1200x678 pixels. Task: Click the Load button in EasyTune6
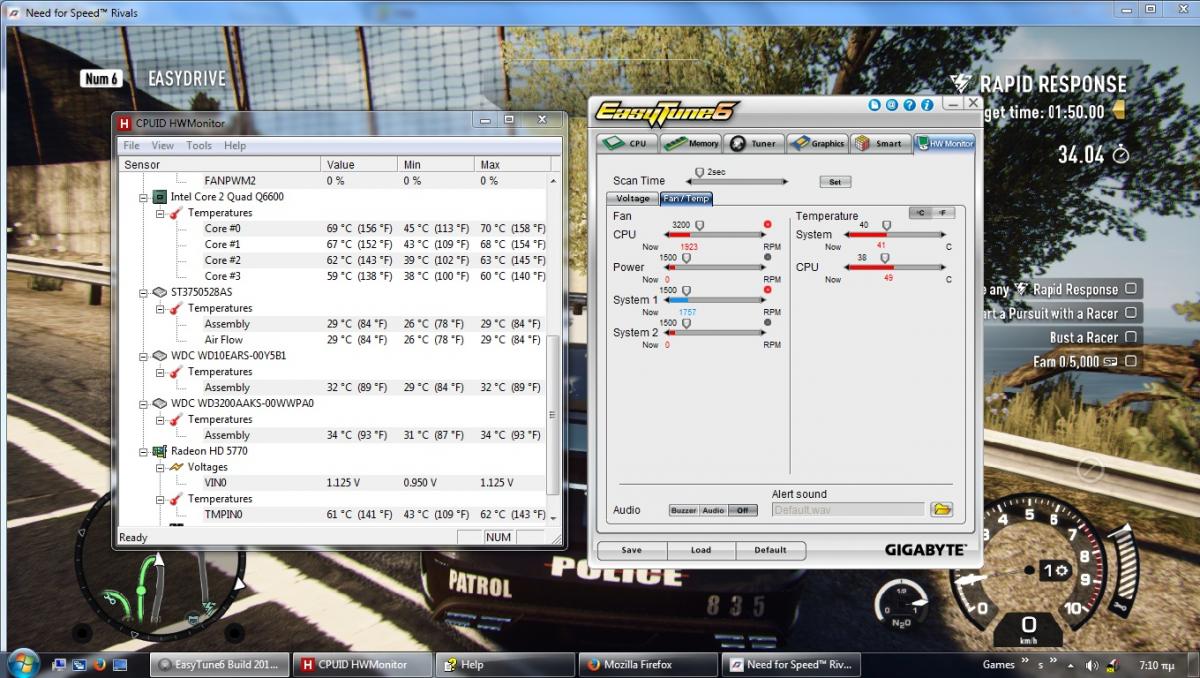click(701, 550)
